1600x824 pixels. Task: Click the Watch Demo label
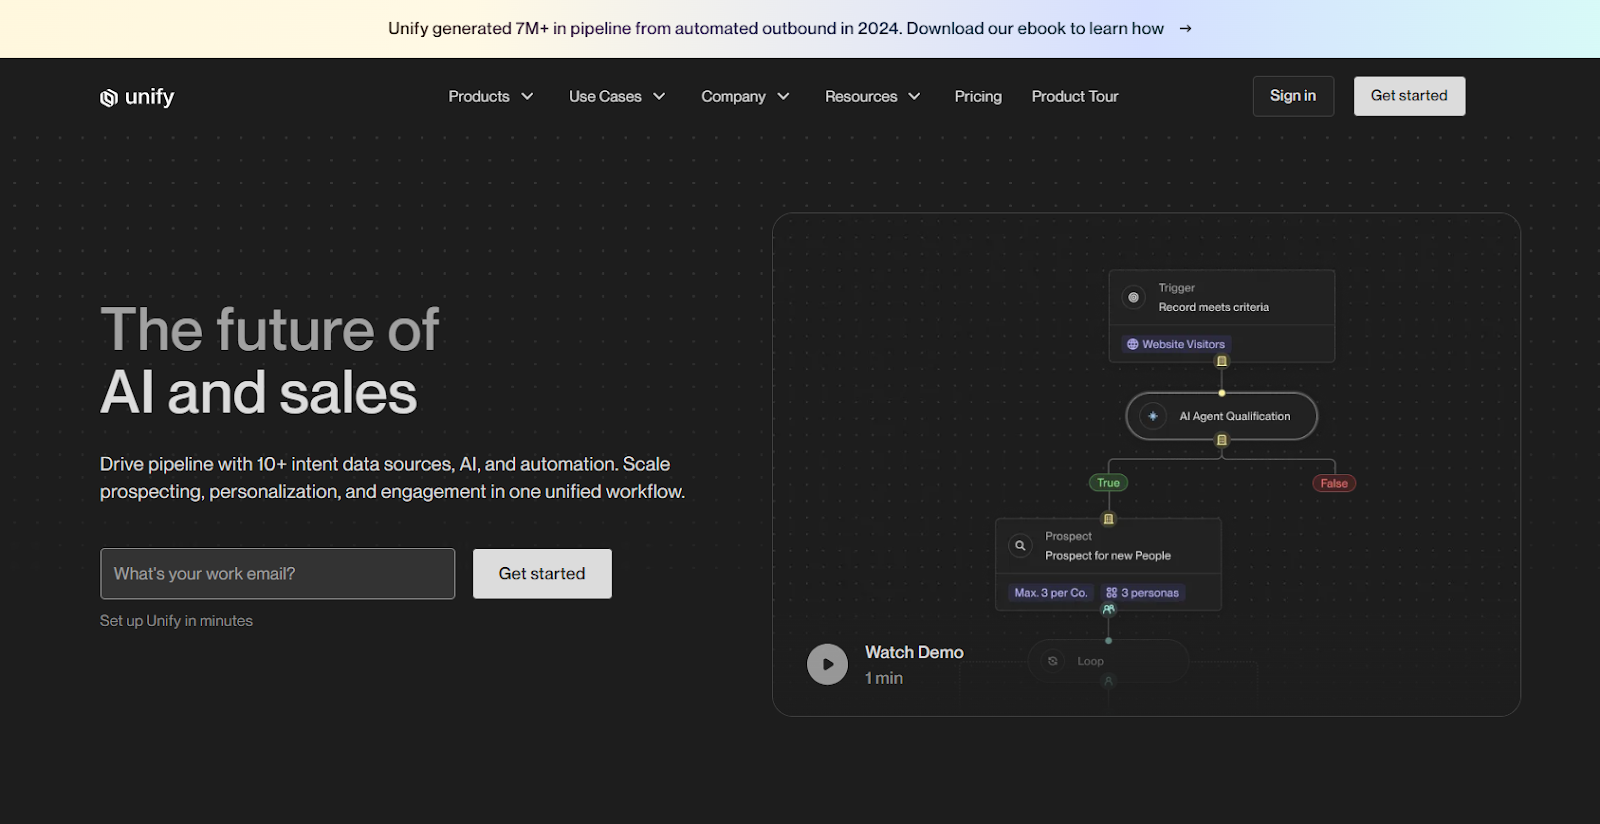[914, 652]
